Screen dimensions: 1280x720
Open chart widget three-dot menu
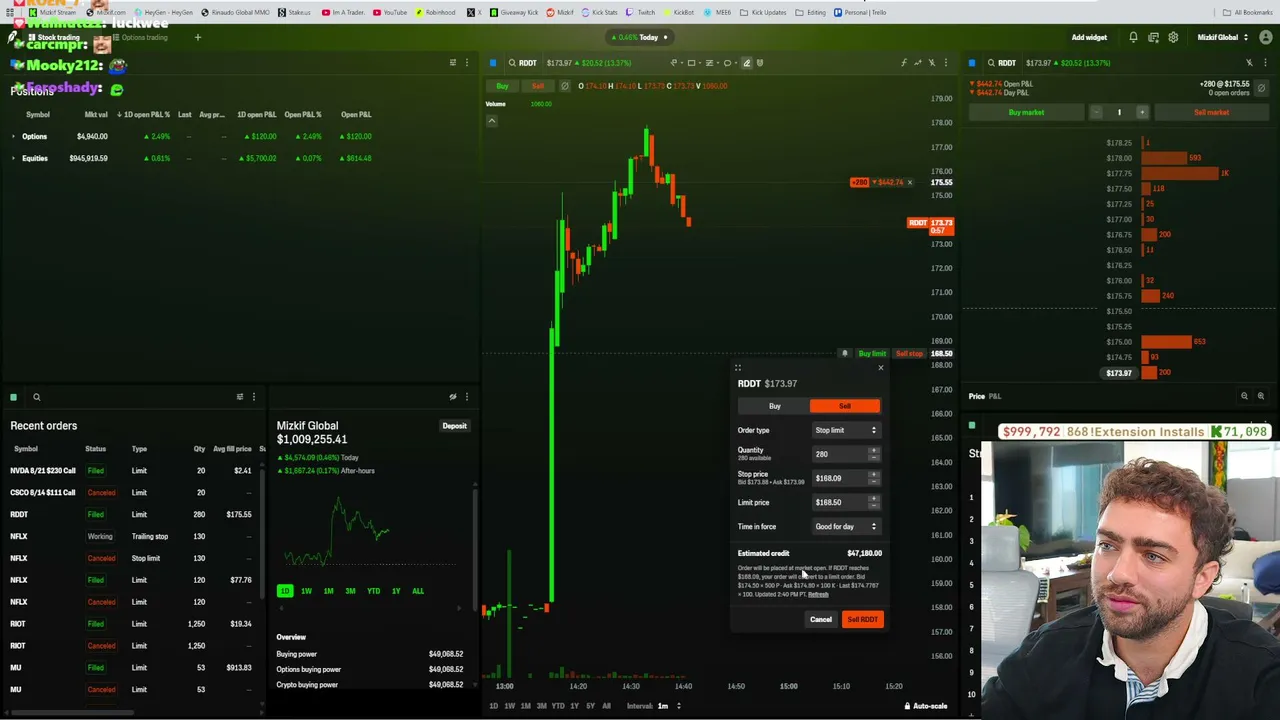click(946, 63)
